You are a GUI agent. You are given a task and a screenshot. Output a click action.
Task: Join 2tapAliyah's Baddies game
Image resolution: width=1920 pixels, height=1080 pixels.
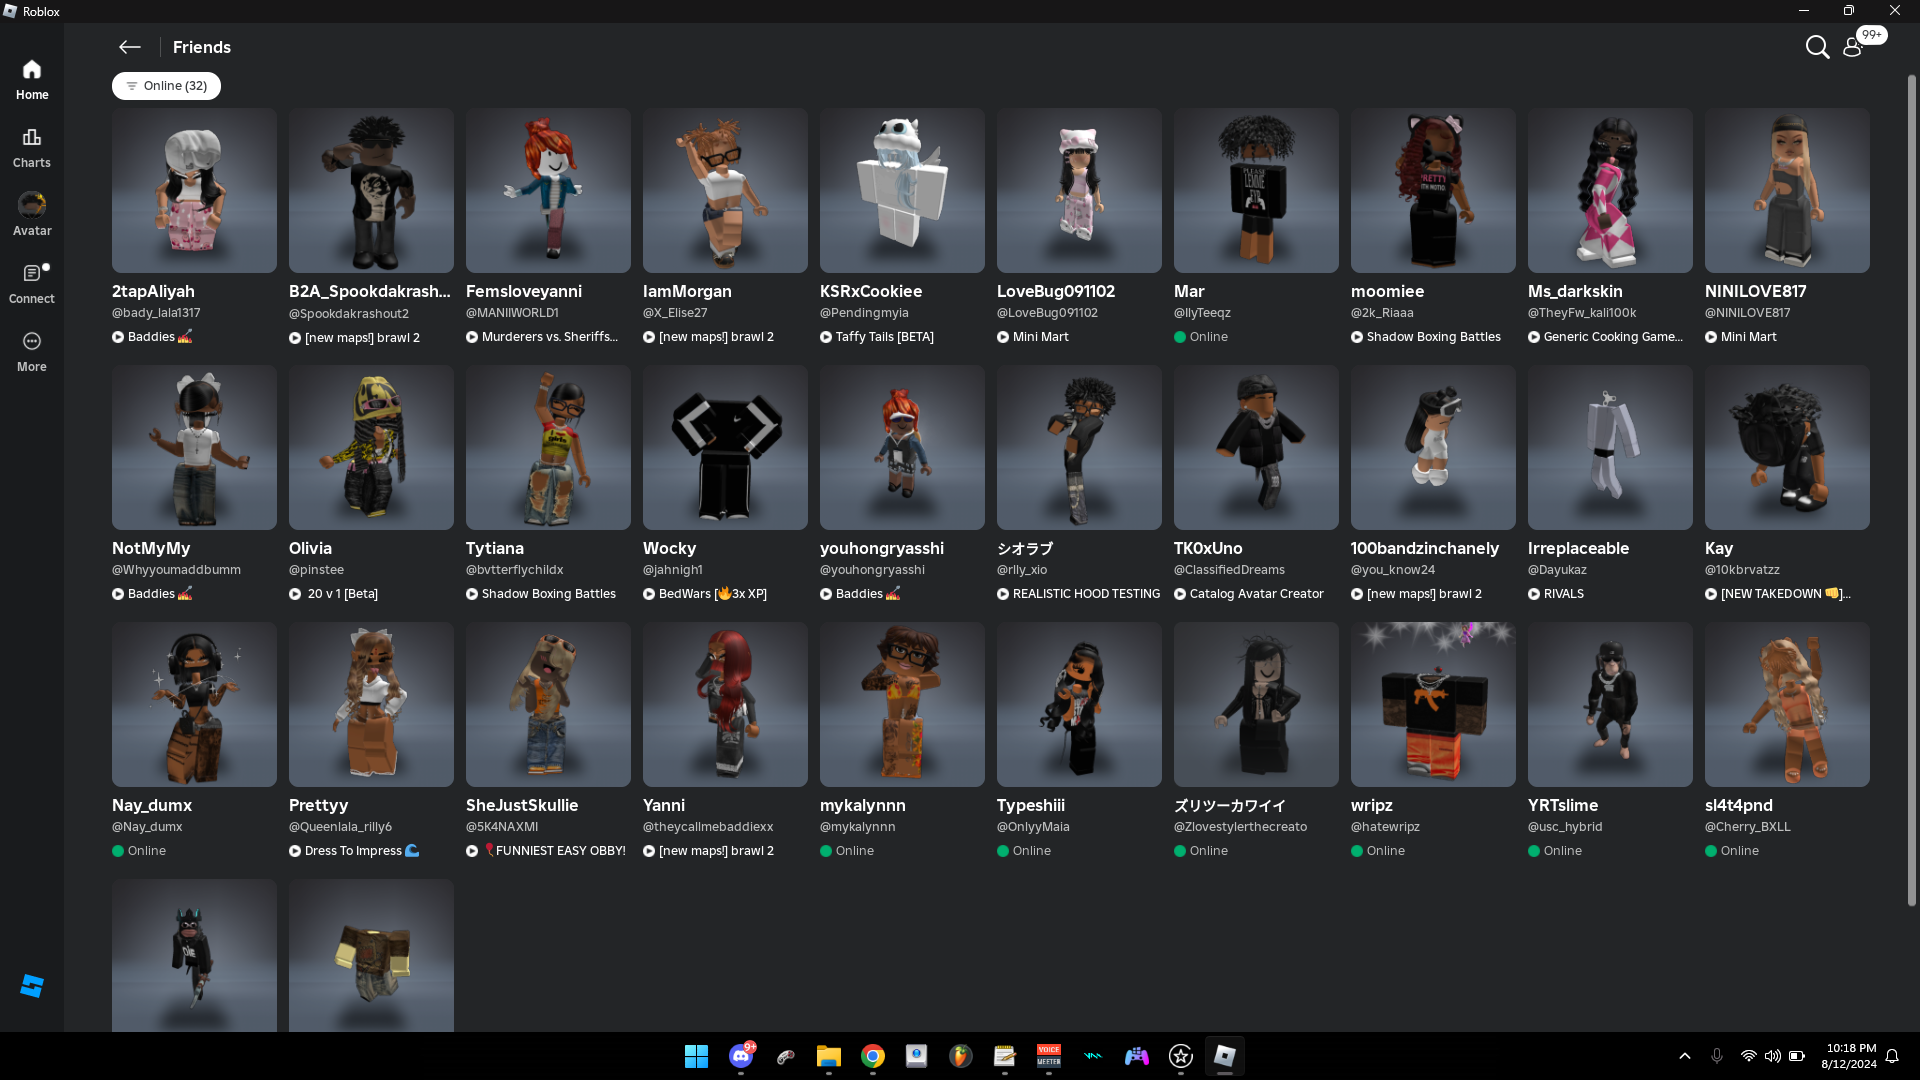152,337
